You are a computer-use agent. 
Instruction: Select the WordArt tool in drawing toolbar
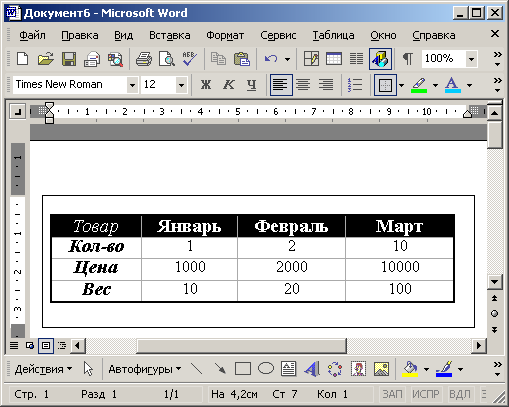pos(312,369)
